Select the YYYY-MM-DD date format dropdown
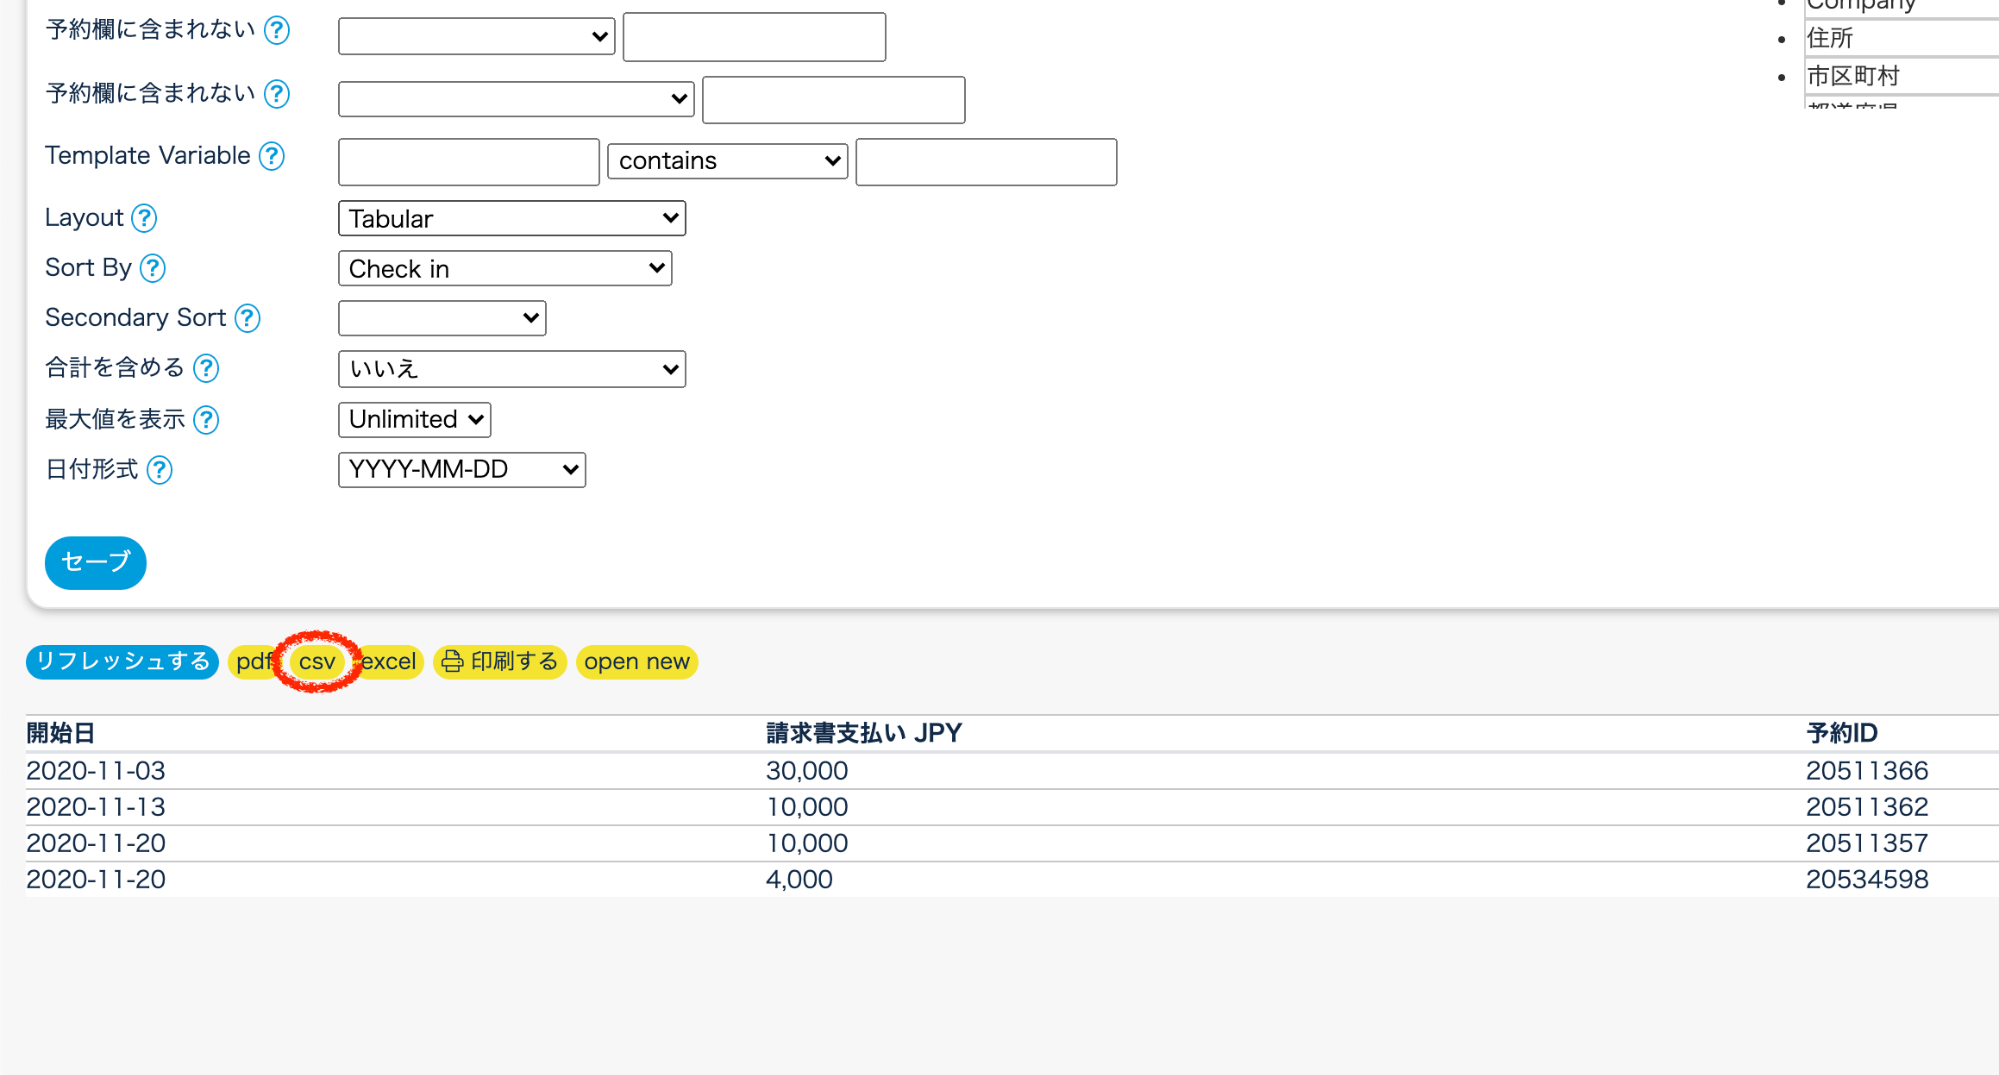The image size is (1999, 1075). [x=461, y=470]
